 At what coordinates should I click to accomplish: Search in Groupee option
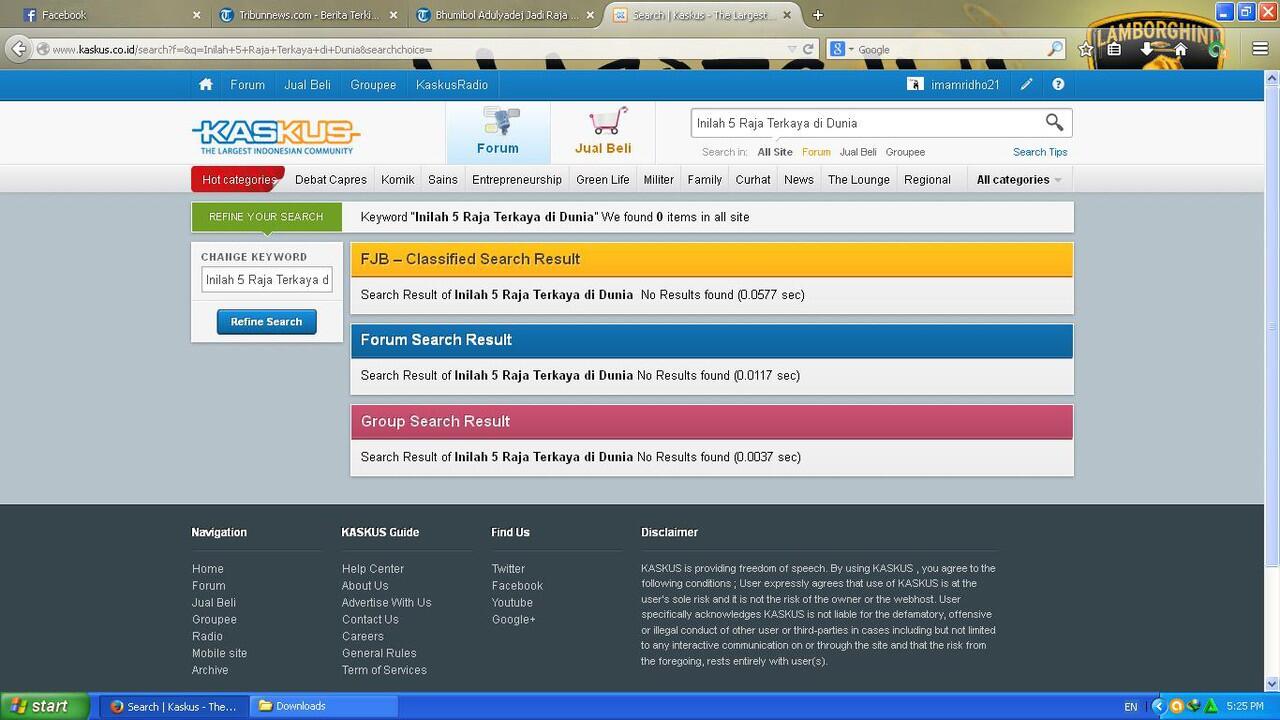tap(905, 152)
